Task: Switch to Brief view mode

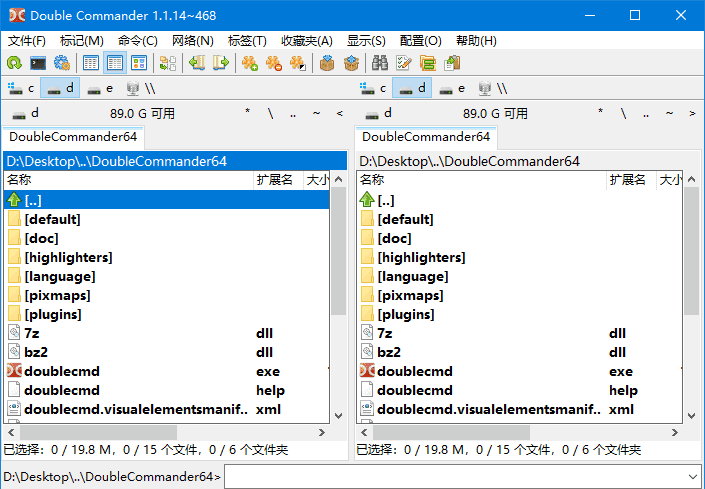Action: 91,63
